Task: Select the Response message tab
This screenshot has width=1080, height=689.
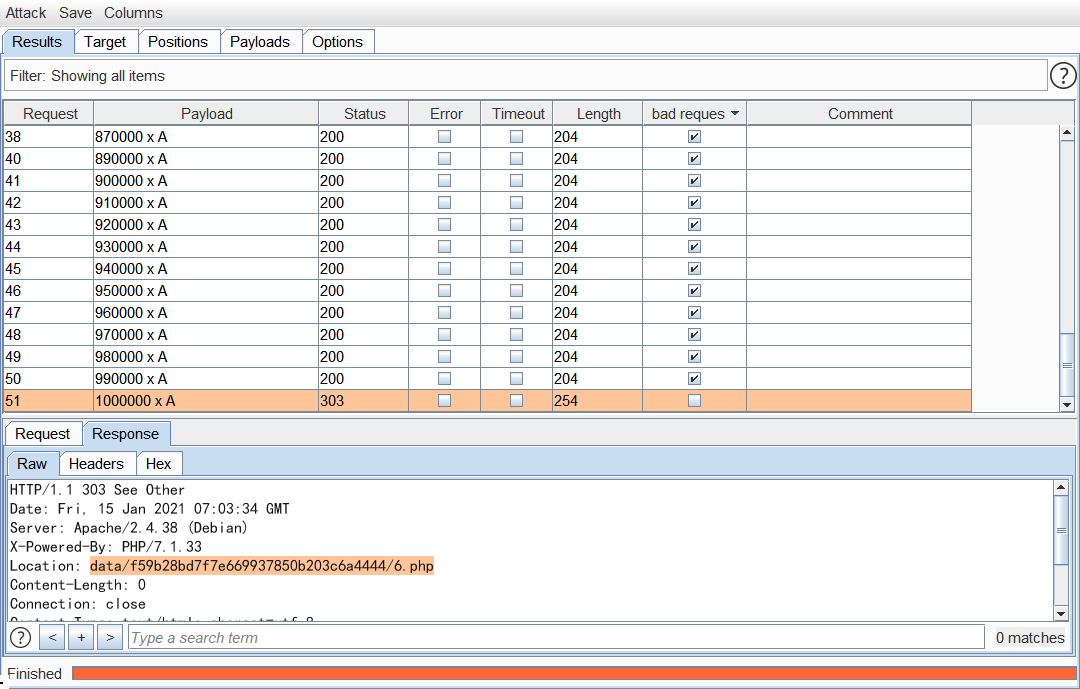Action: click(125, 434)
